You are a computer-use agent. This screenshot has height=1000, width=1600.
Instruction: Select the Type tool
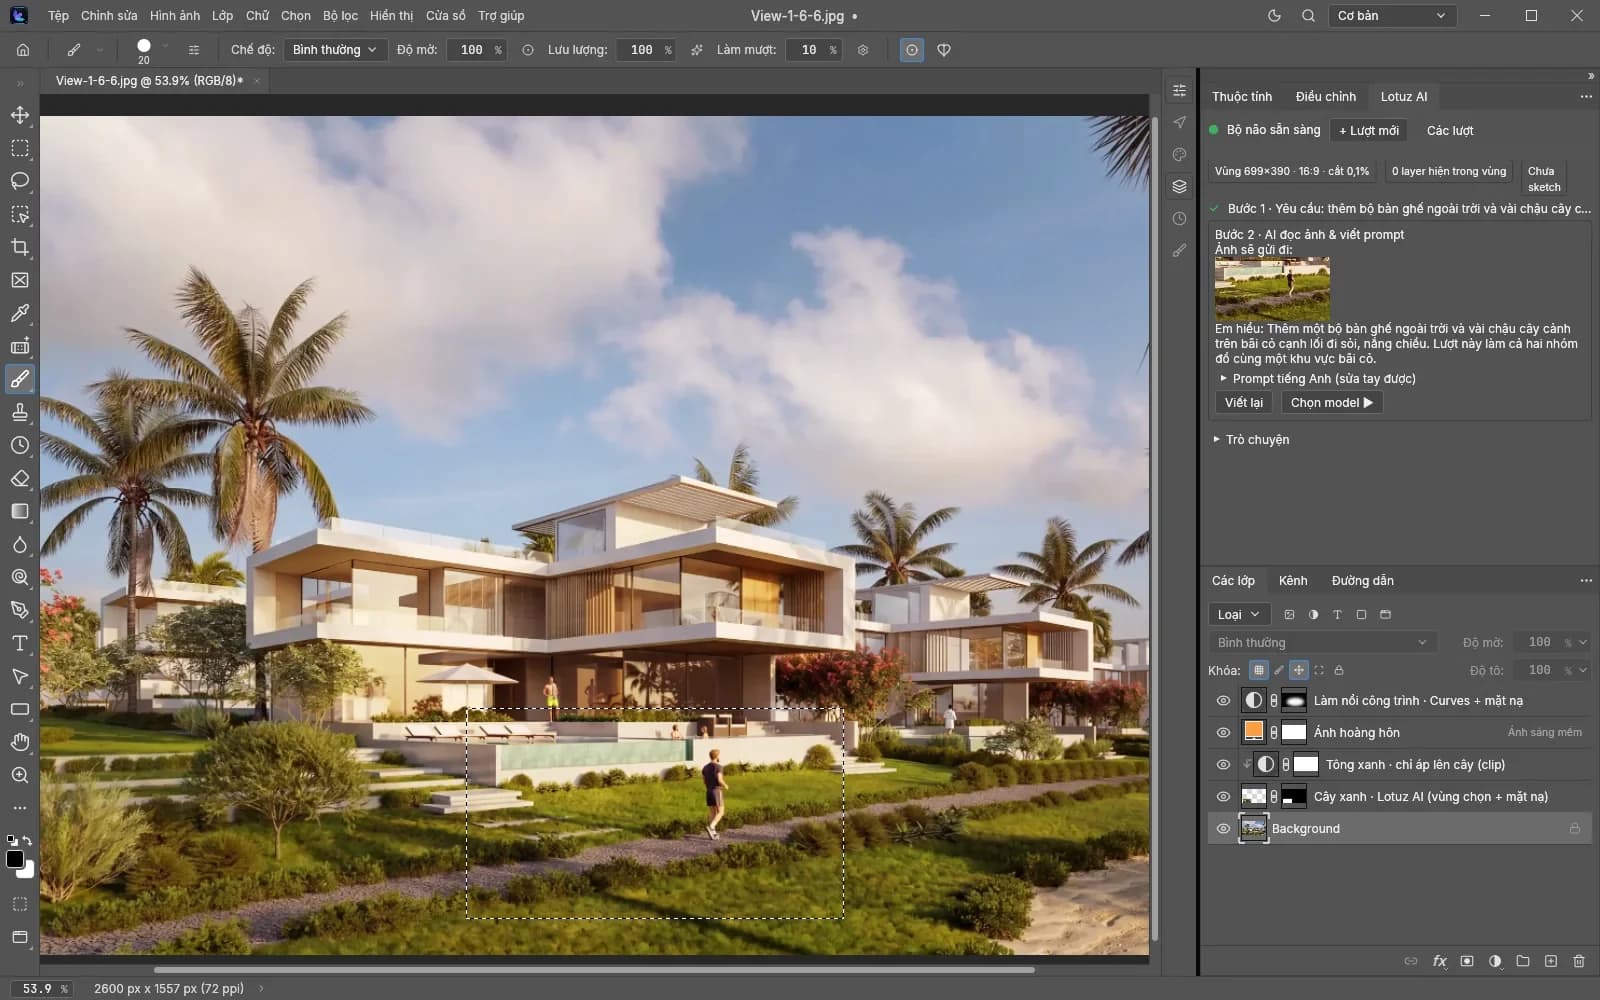click(19, 643)
